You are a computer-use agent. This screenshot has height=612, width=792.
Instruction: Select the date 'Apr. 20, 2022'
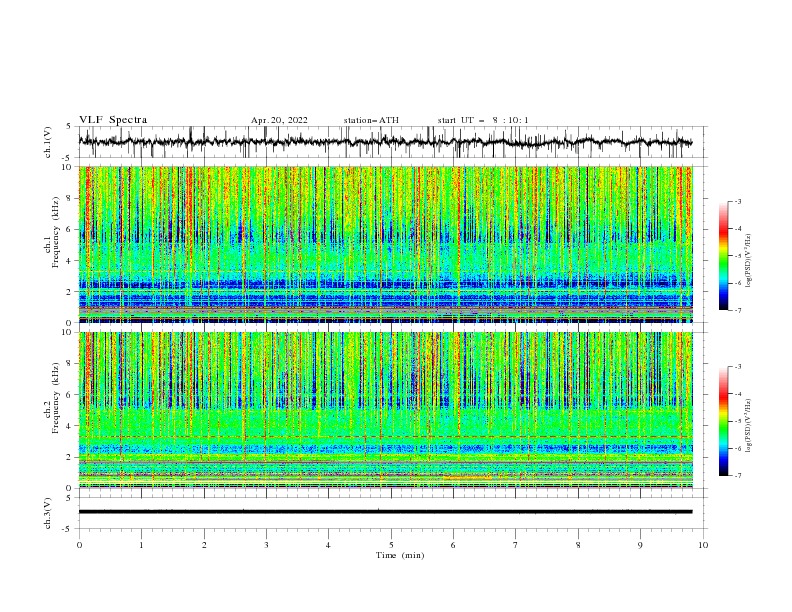click(x=279, y=120)
